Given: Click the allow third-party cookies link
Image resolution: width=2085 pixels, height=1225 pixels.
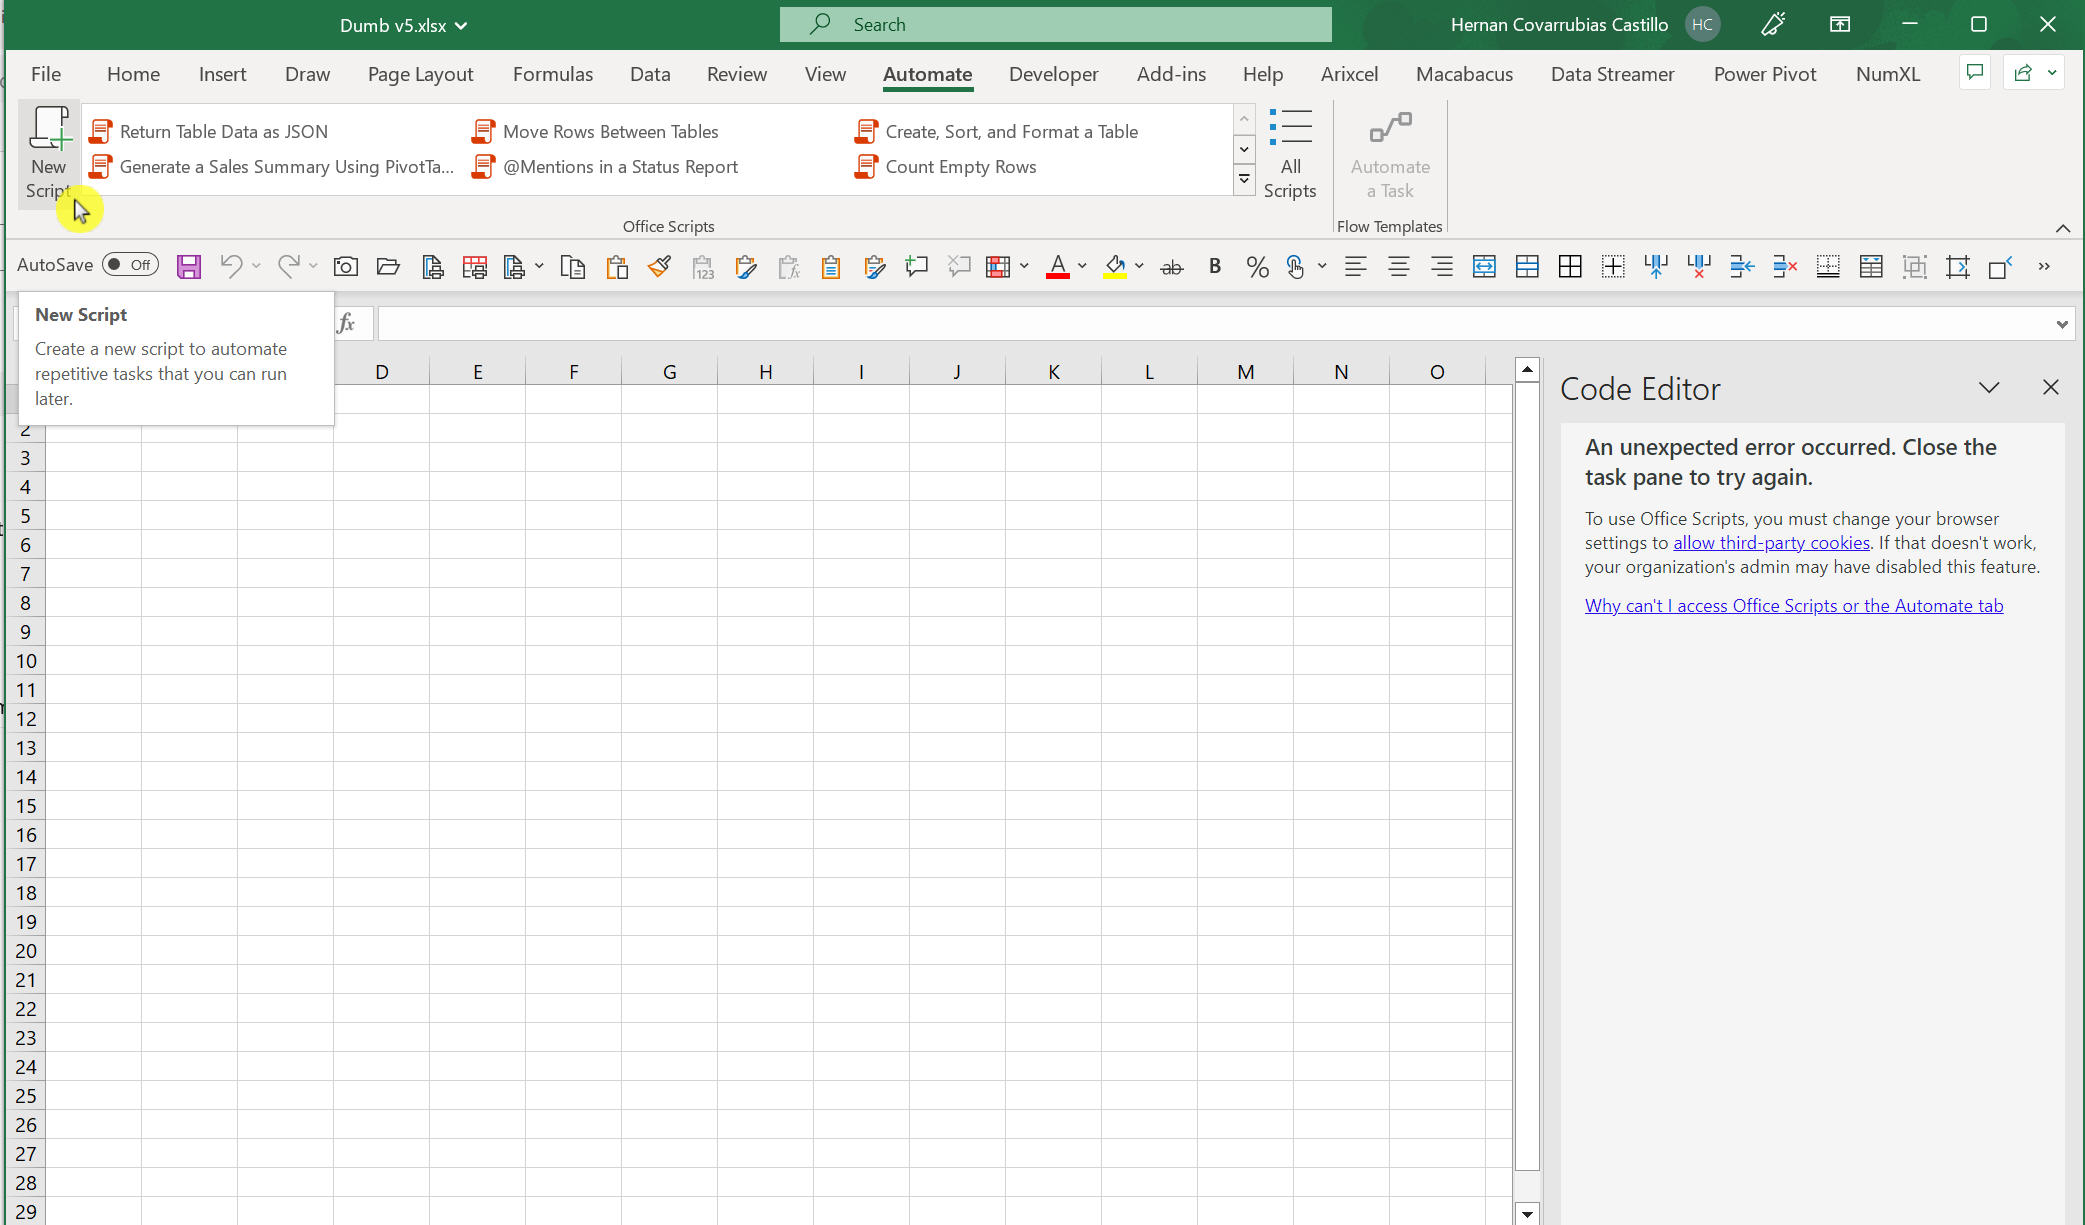Looking at the screenshot, I should pos(1771,542).
